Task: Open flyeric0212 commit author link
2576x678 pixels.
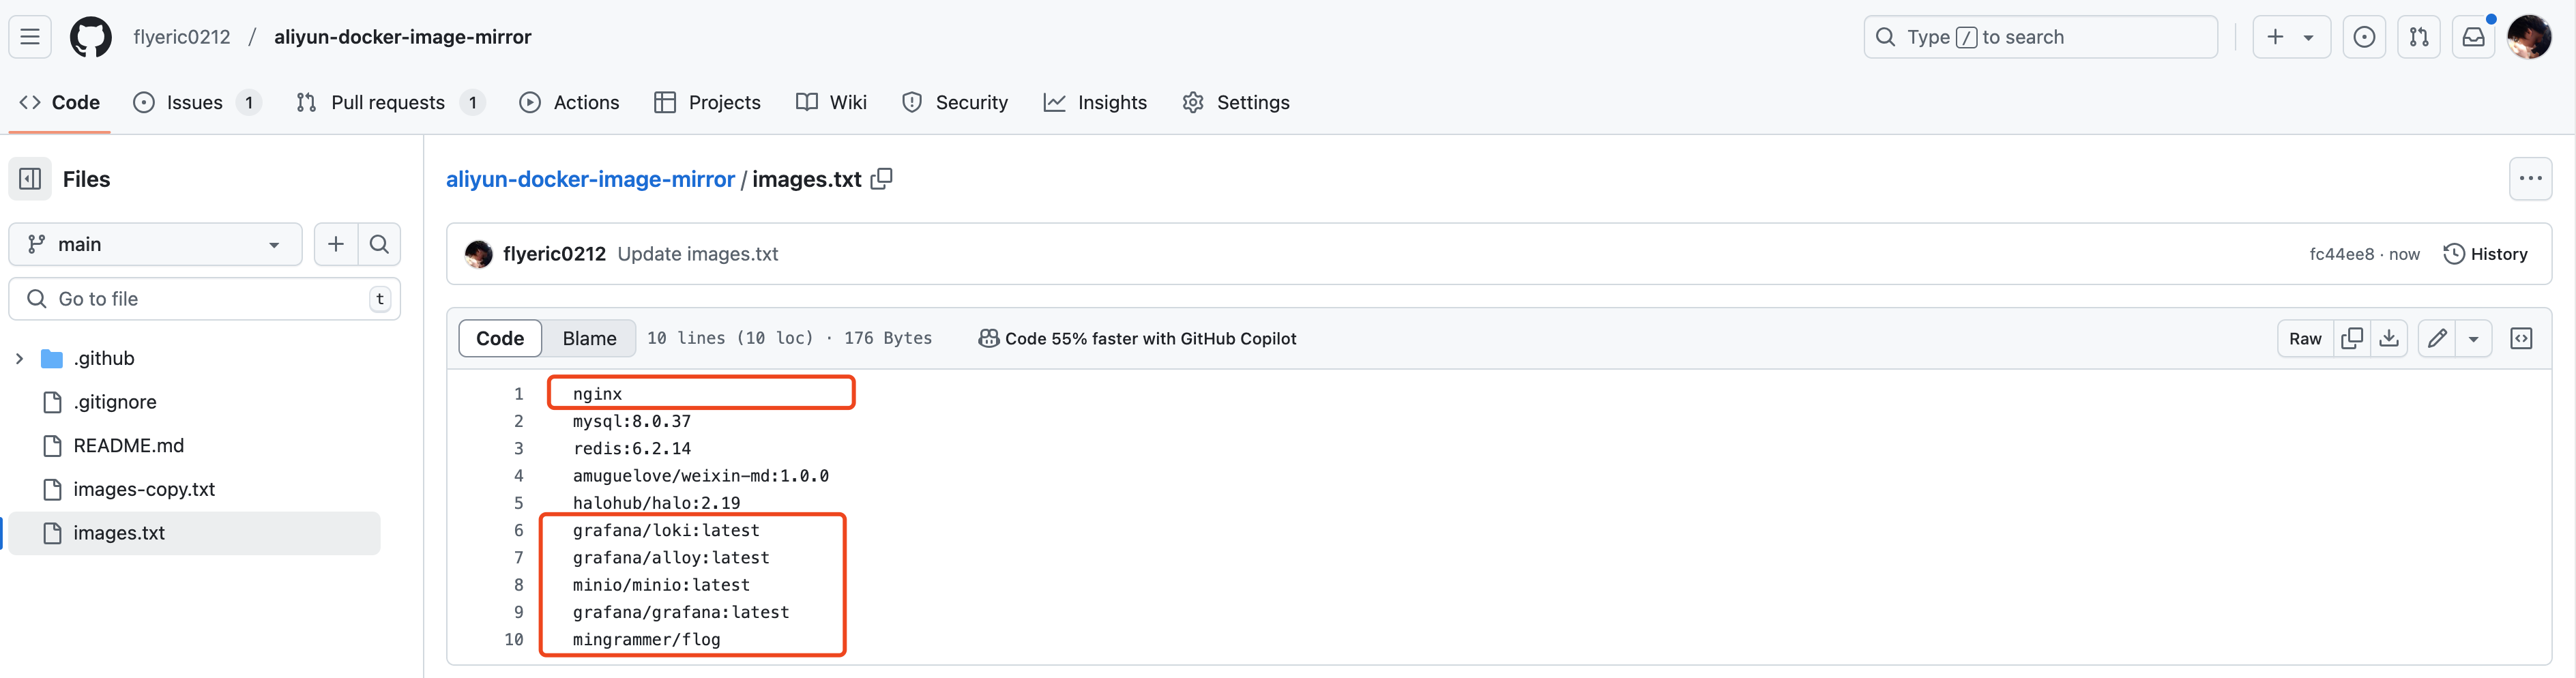Action: 555,254
